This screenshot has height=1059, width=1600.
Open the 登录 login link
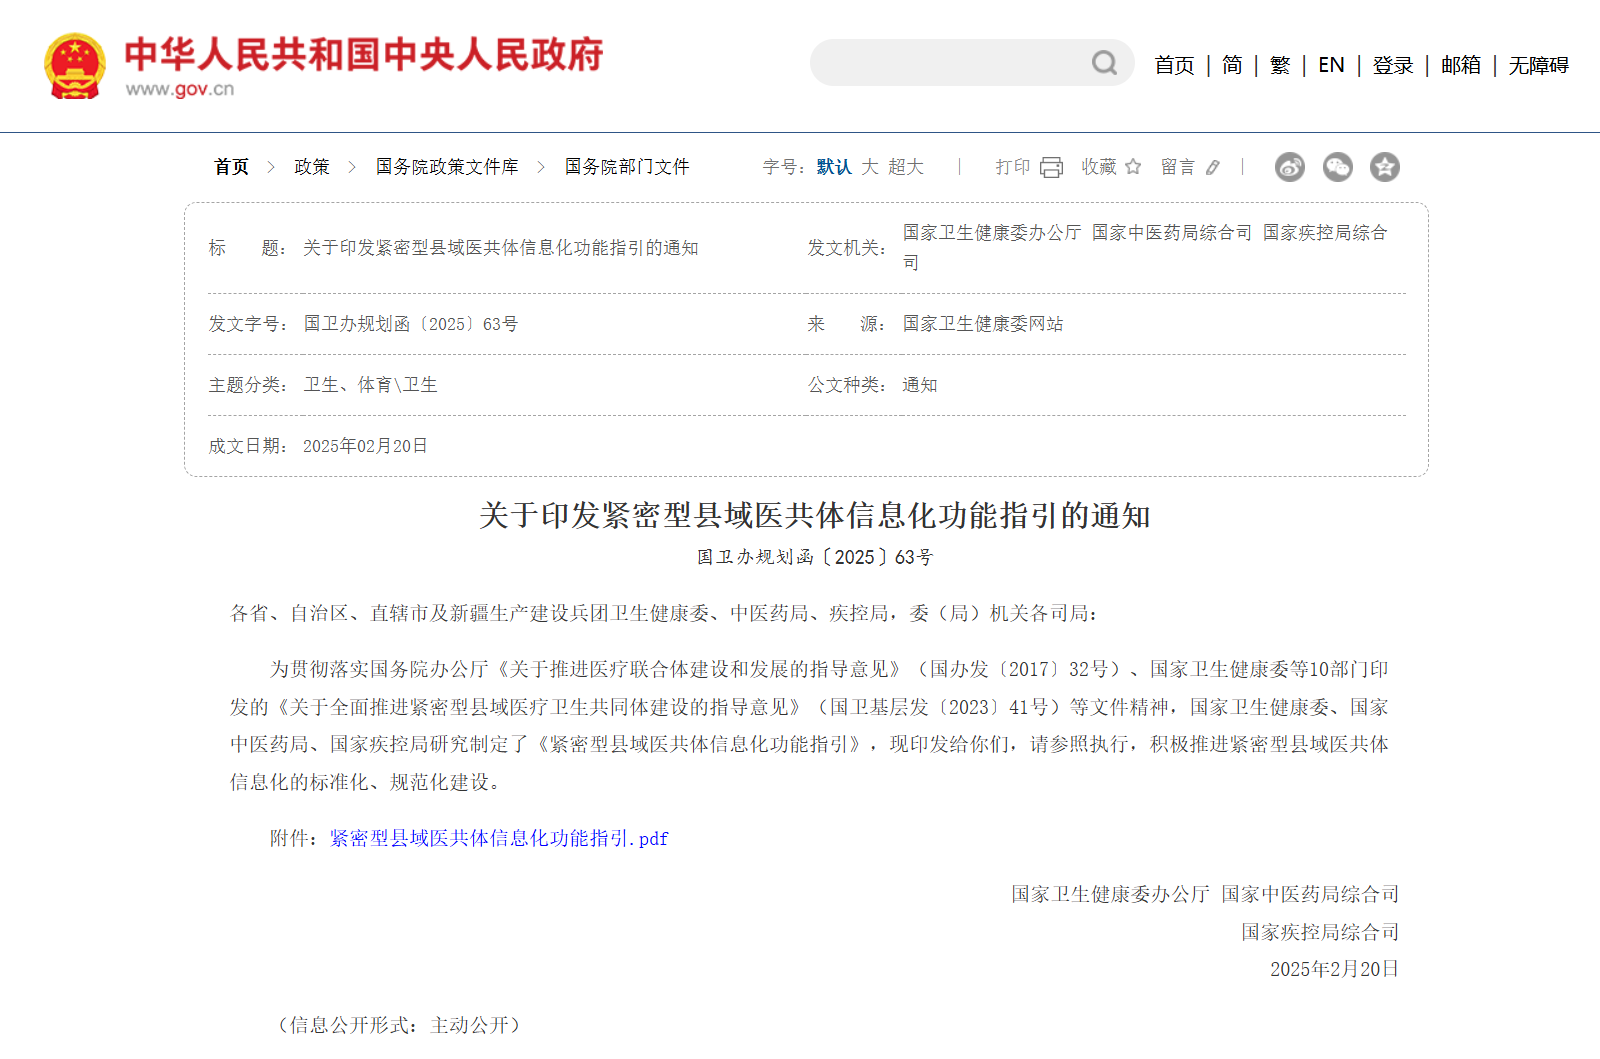(1392, 65)
